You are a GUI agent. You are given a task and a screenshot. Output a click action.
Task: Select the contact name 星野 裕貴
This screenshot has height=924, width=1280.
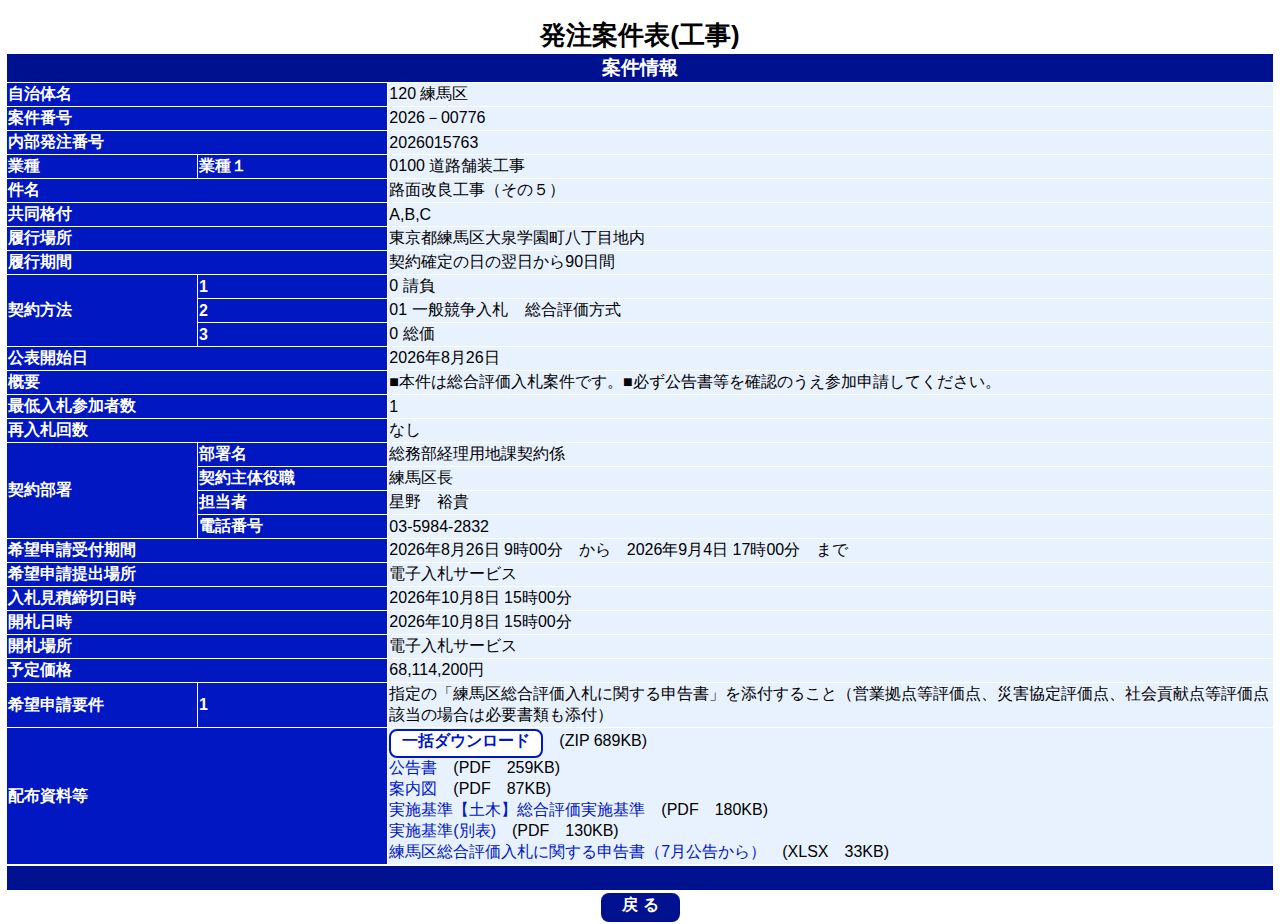[428, 502]
